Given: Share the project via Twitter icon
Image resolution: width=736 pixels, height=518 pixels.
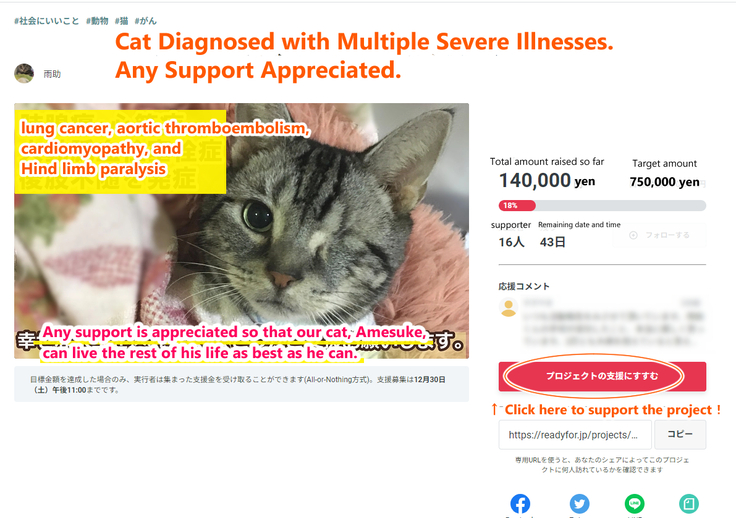Looking at the screenshot, I should tap(579, 504).
